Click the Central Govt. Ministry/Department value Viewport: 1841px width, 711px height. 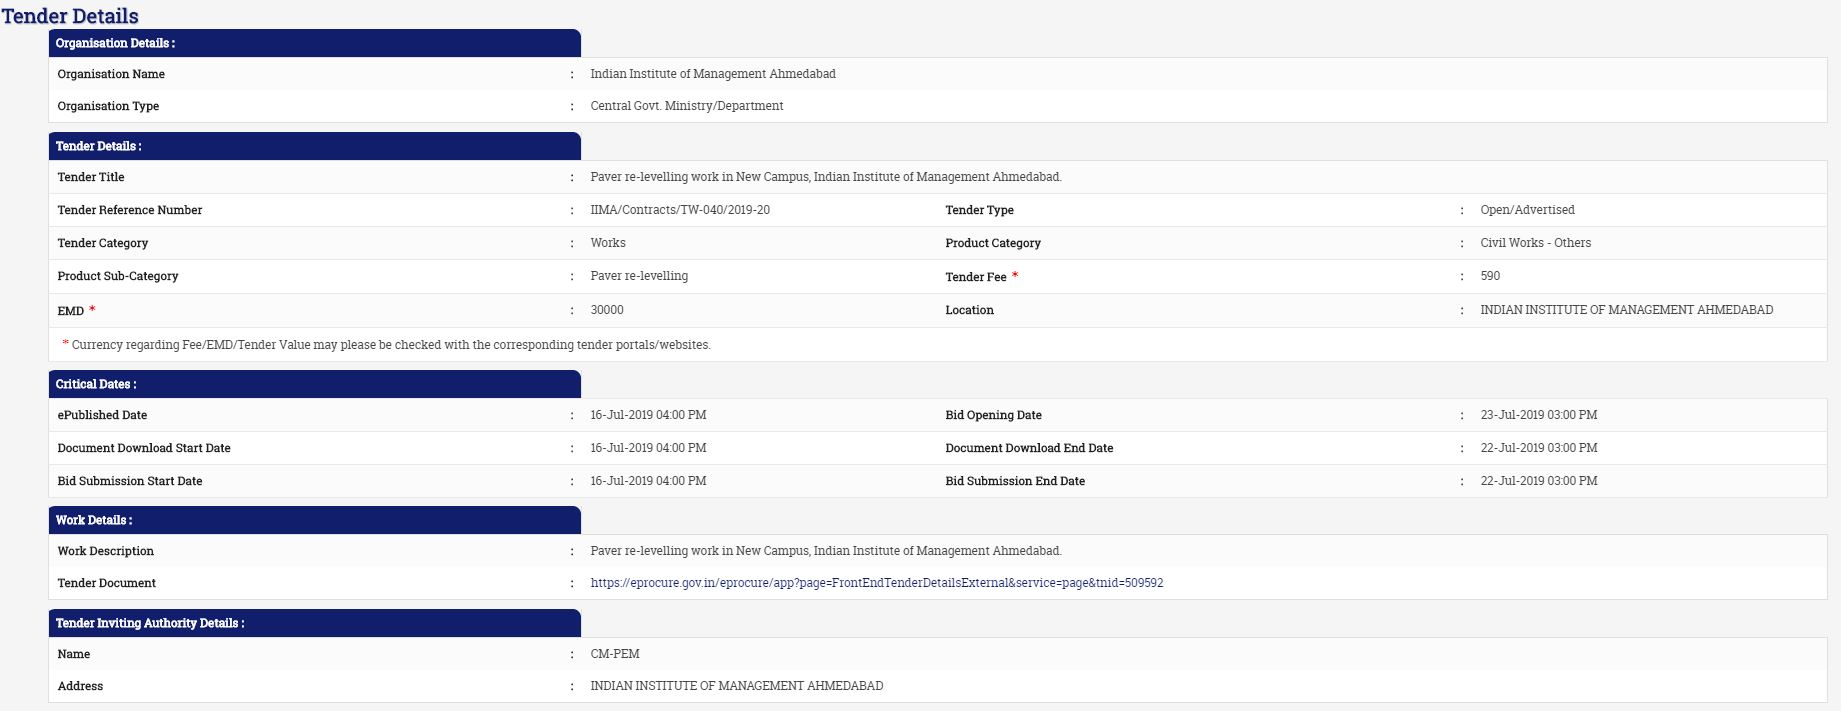pyautogui.click(x=686, y=106)
